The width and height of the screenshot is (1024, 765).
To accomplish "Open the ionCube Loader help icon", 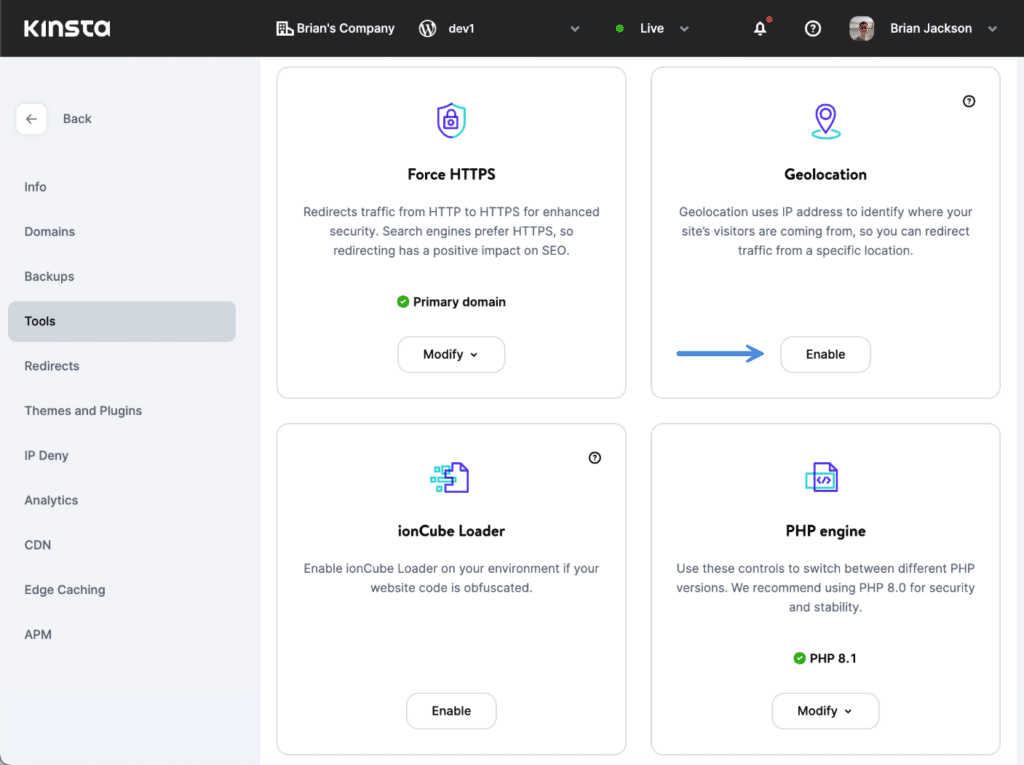I will pos(594,458).
